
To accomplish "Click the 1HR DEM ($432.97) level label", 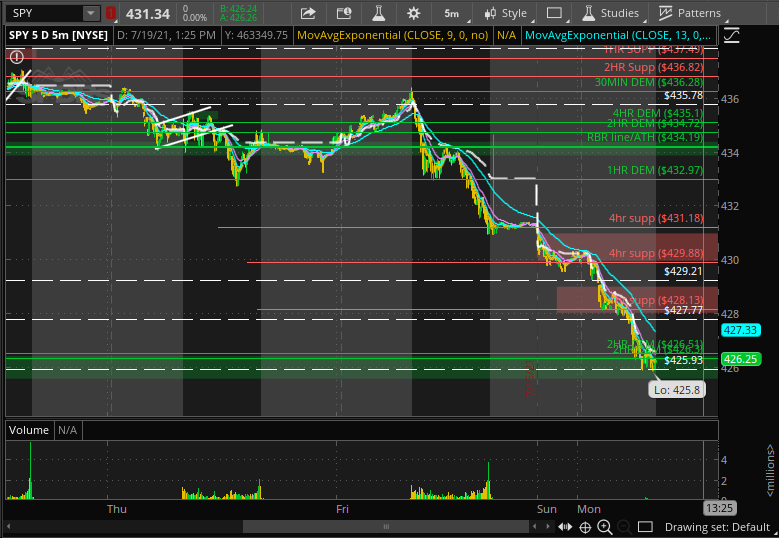I will point(655,170).
